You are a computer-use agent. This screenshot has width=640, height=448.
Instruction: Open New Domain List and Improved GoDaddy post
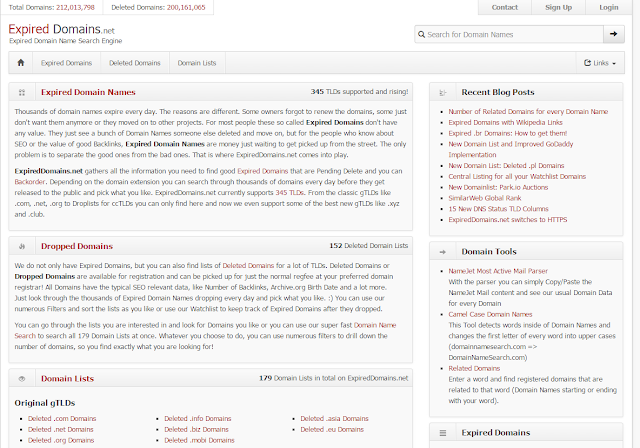click(511, 149)
